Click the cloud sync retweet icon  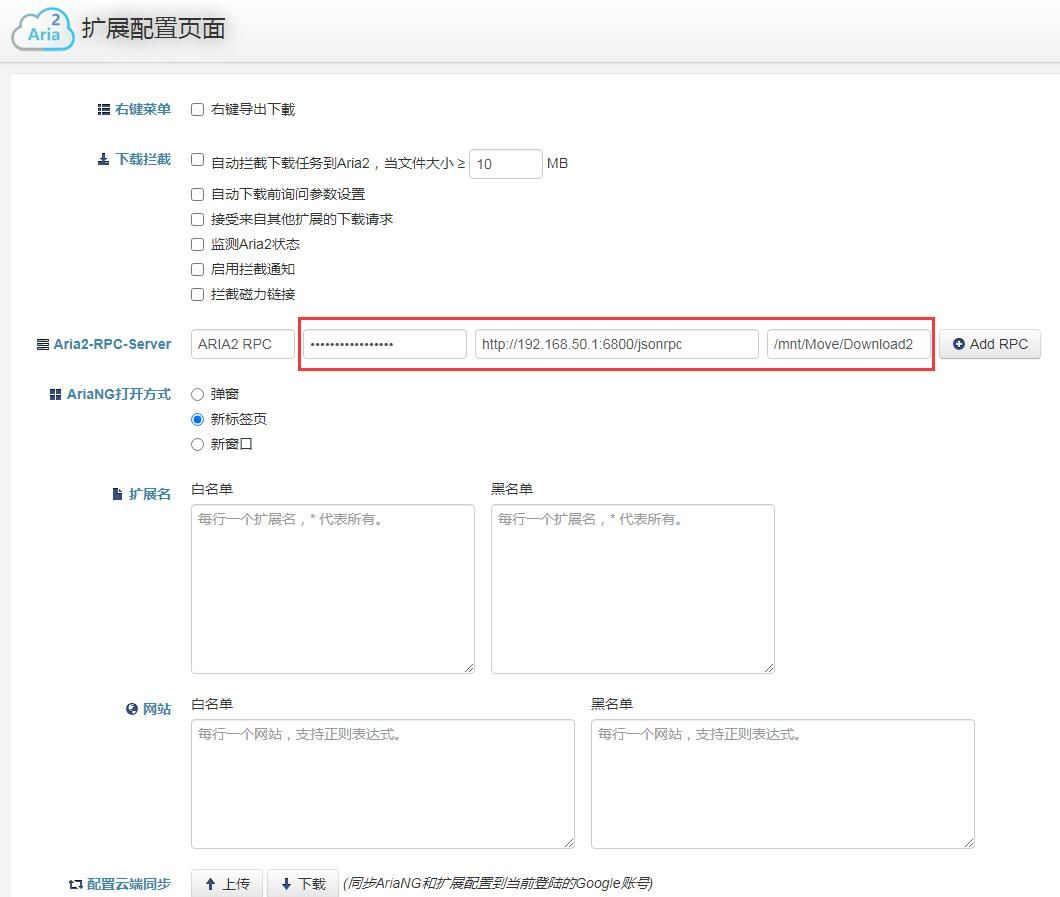75,884
